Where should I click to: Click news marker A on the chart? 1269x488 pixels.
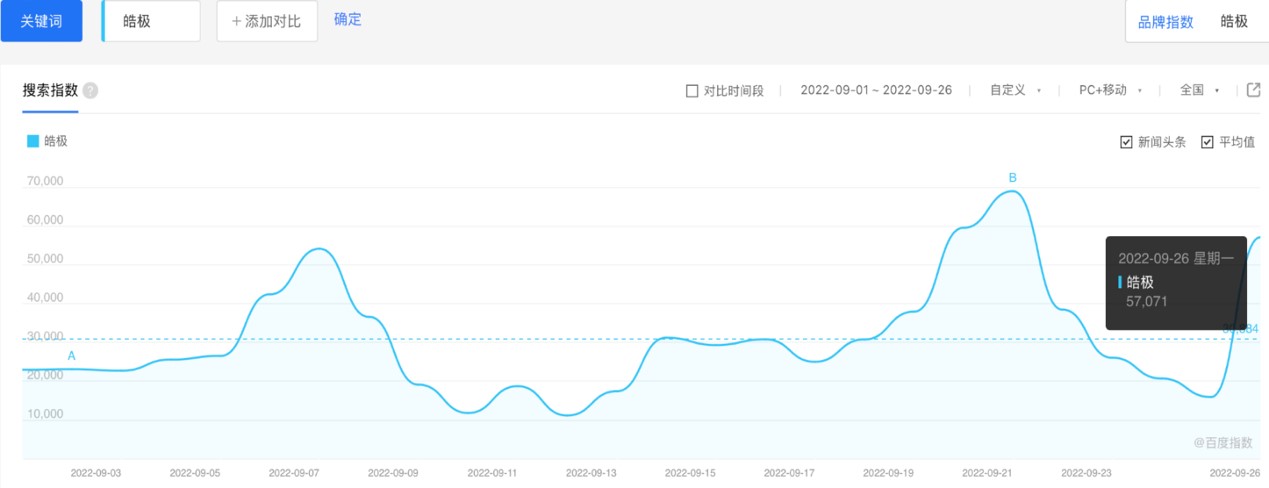71,356
